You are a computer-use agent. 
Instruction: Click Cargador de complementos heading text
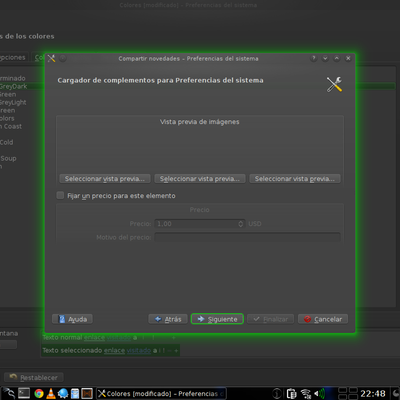pos(160,80)
